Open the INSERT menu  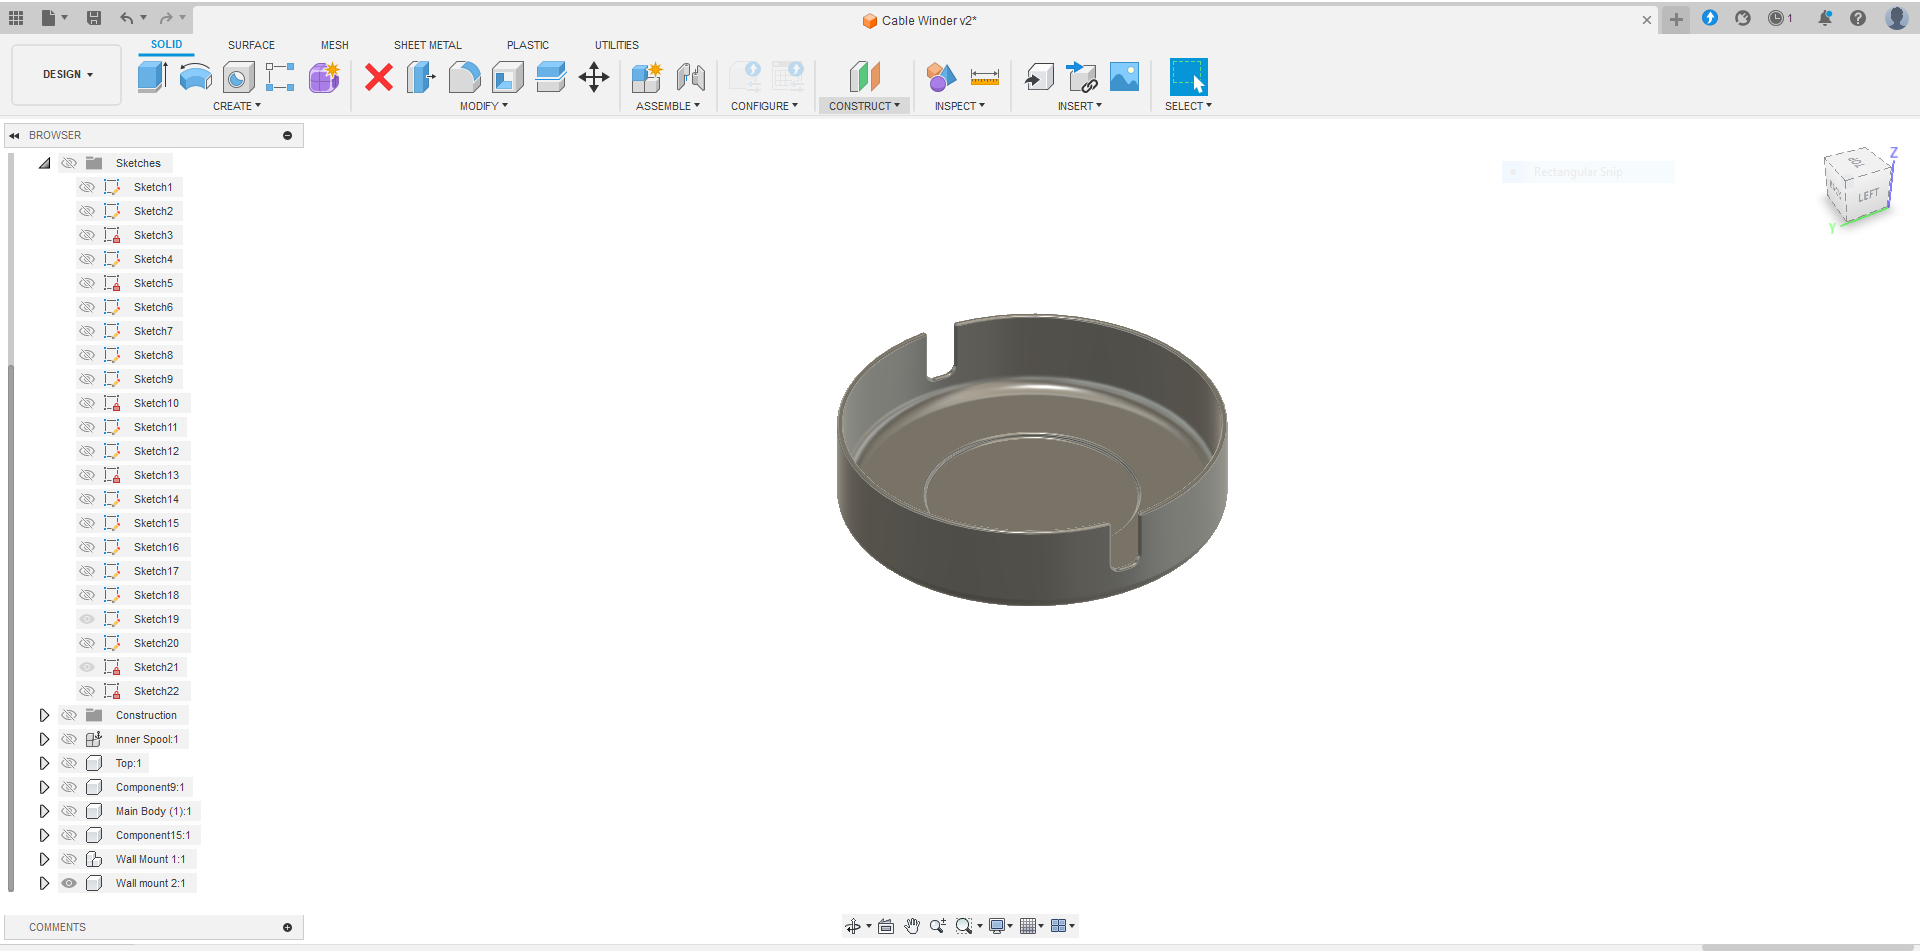(1080, 106)
